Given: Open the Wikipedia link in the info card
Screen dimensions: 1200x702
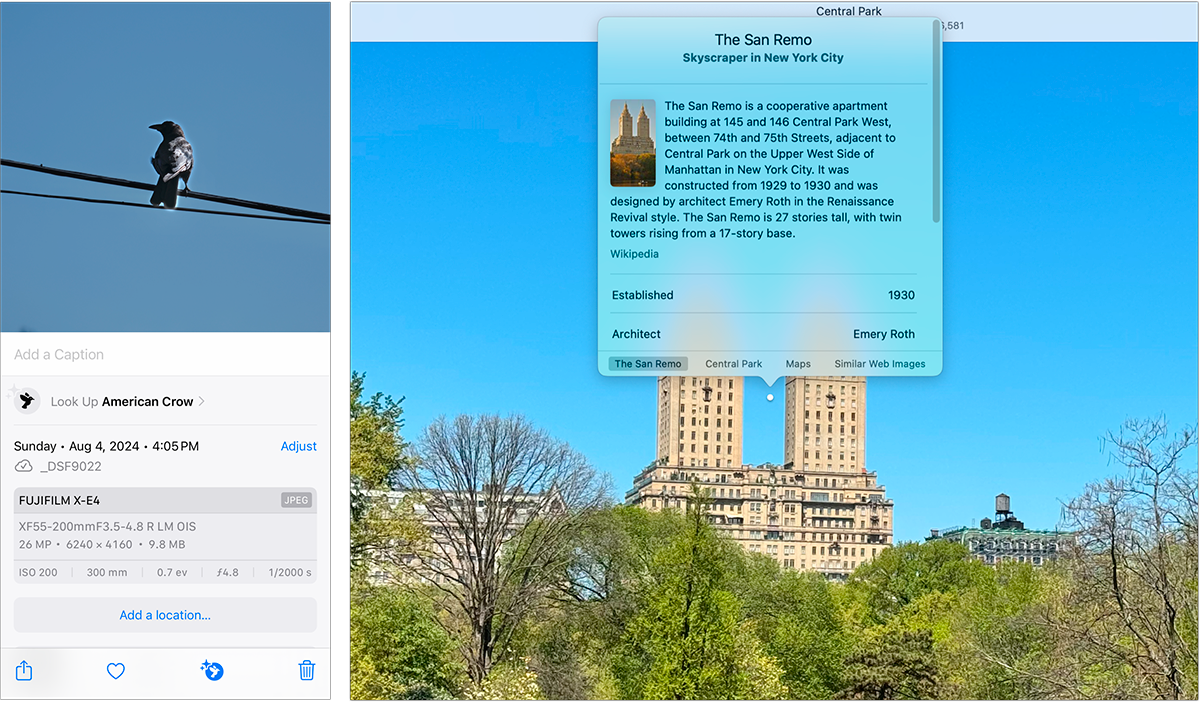Looking at the screenshot, I should point(634,253).
